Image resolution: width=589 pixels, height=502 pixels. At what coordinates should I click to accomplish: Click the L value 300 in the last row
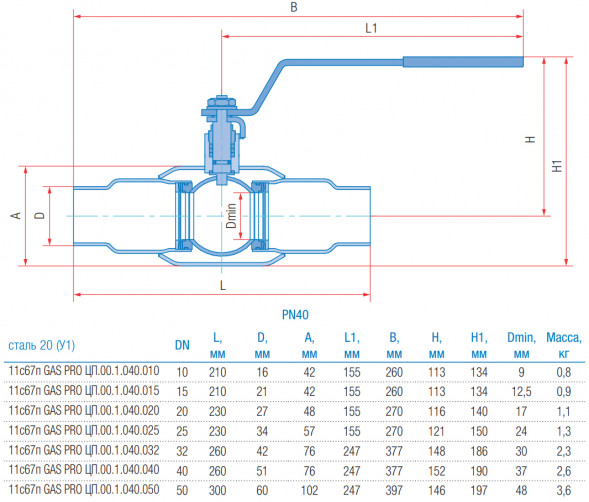tap(218, 491)
